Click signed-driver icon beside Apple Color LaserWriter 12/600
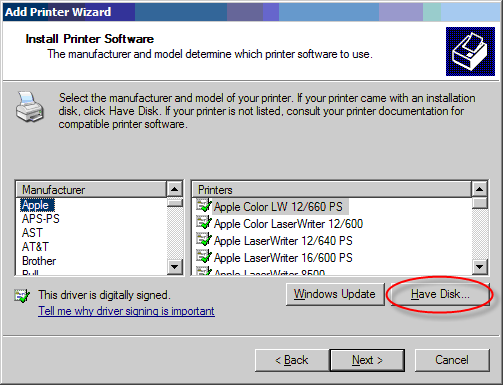This screenshot has height=385, width=503. (204, 223)
